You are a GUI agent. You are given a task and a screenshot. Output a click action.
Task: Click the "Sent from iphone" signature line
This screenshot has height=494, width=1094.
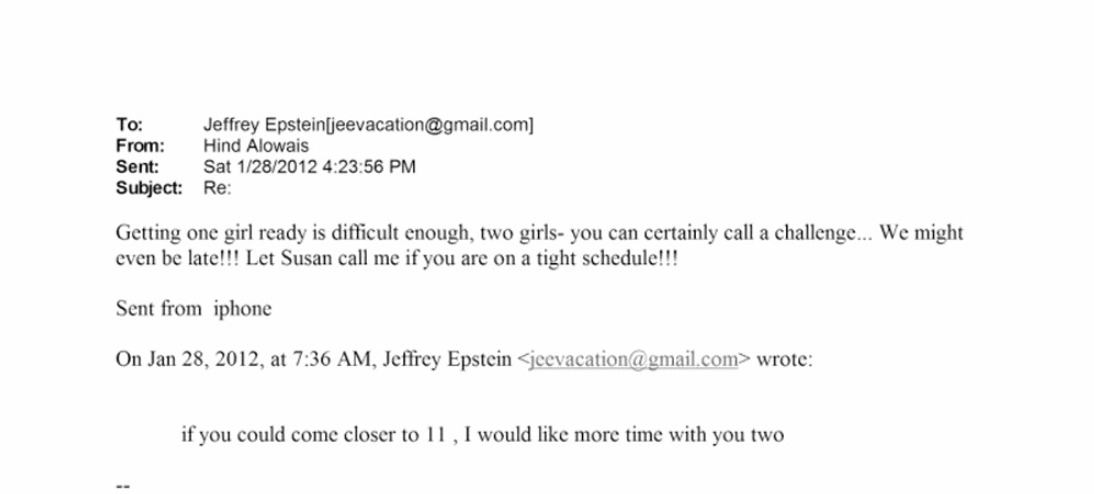[193, 309]
